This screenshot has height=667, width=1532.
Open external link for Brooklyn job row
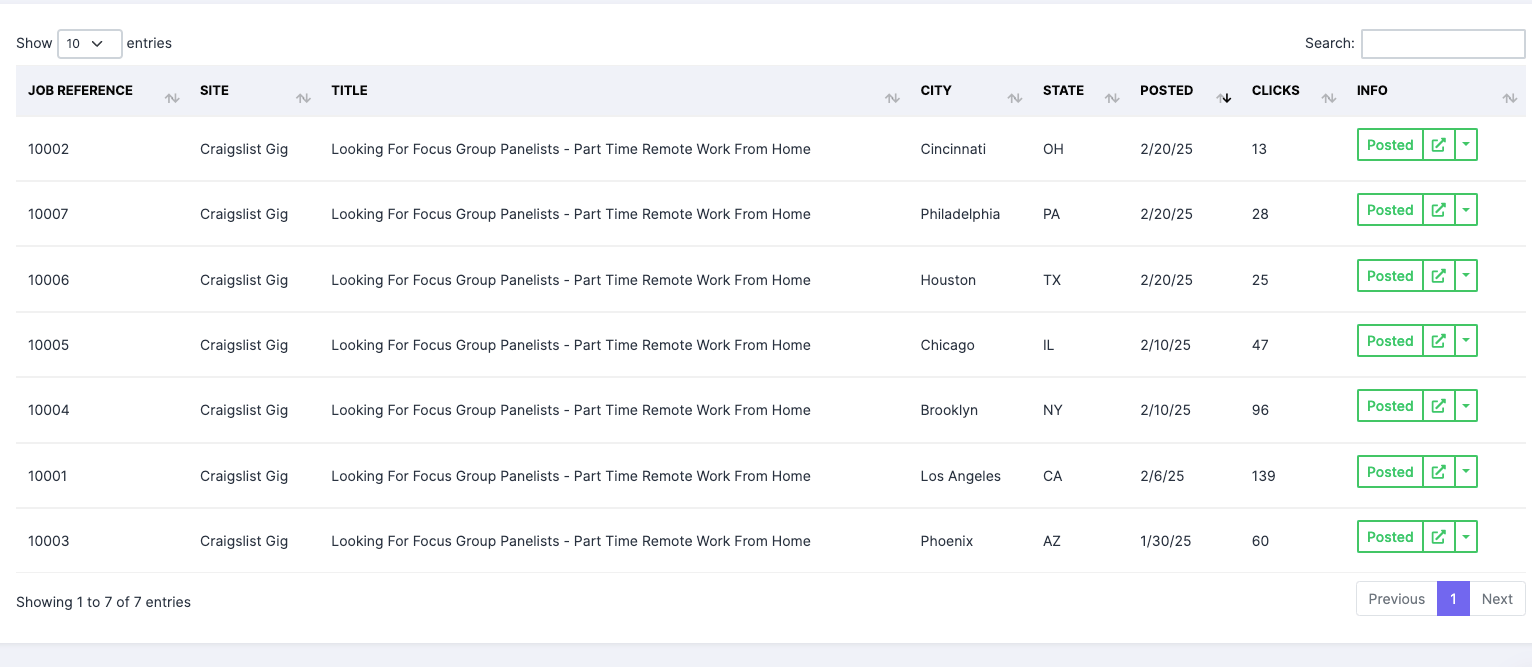click(x=1438, y=406)
